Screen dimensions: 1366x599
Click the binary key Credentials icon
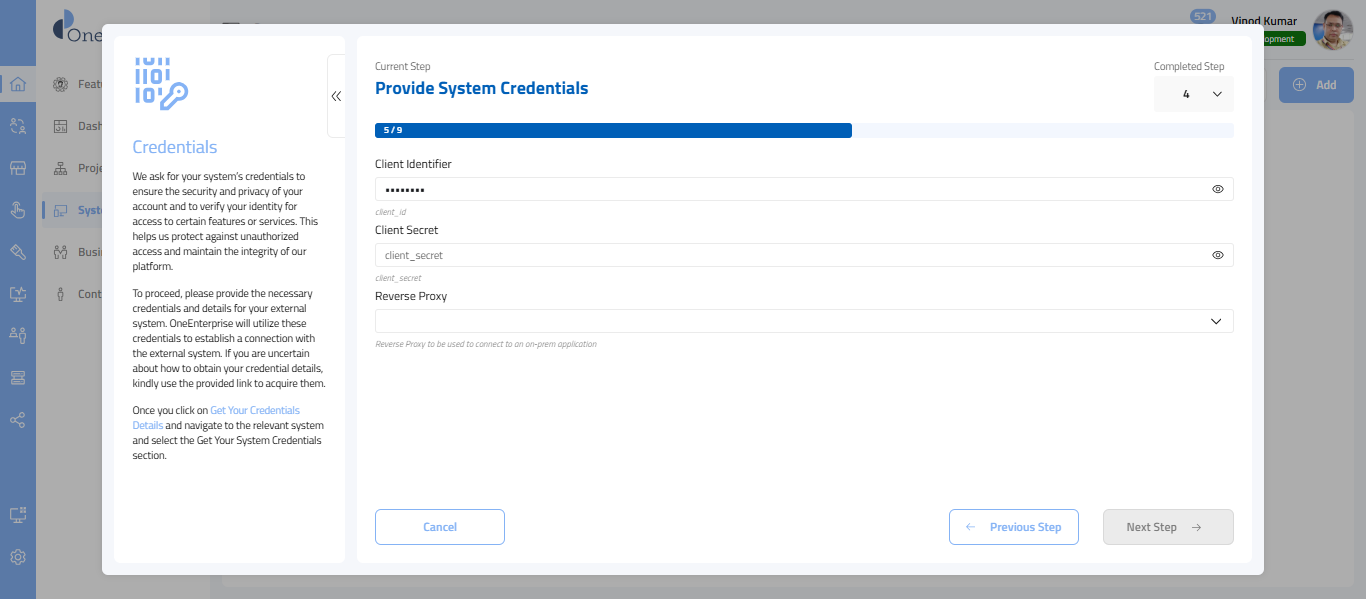[x=161, y=83]
